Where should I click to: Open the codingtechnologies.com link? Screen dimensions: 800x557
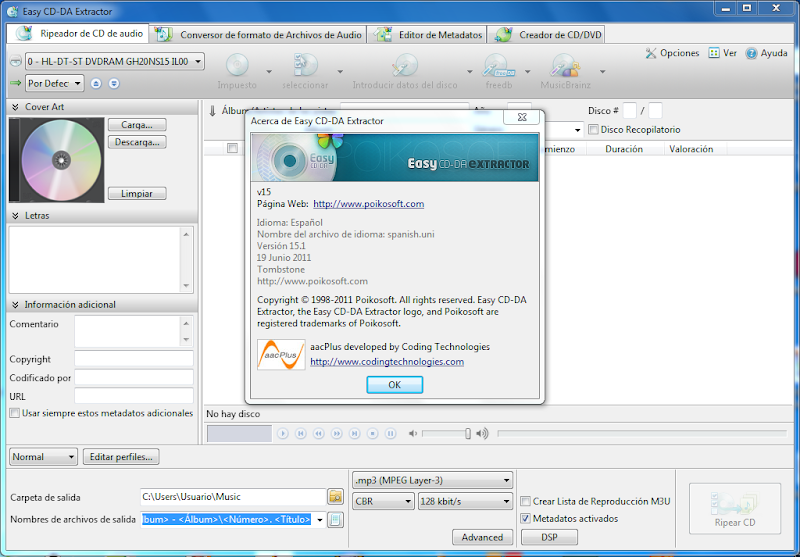387,362
